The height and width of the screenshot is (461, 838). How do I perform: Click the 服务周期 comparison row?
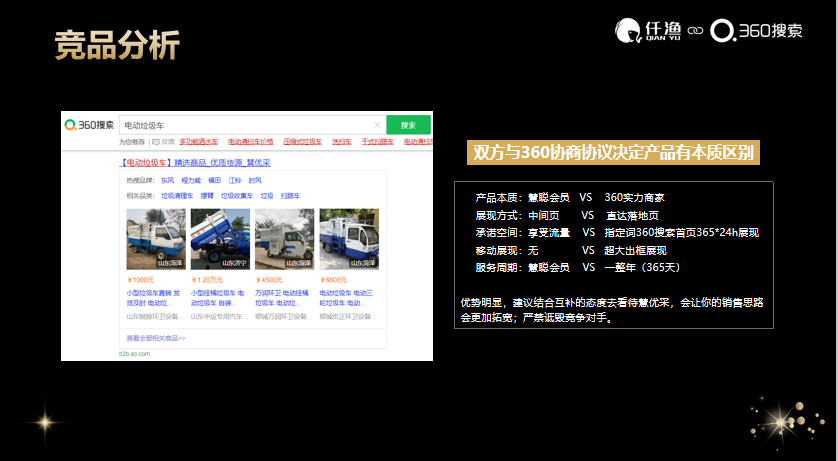click(578, 268)
